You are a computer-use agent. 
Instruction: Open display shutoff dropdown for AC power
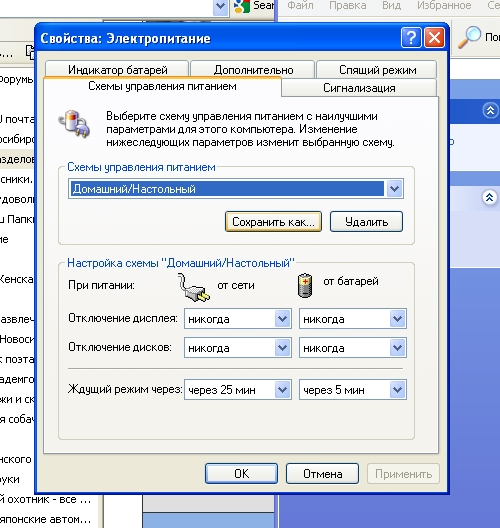point(282,319)
